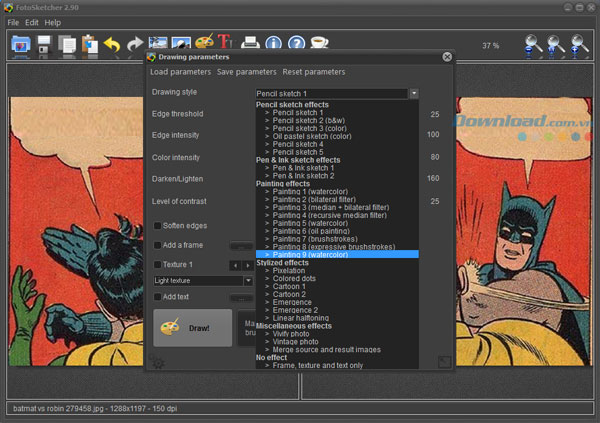Viewport: 600px width, 423px height.
Task: Print the picture with the printer icon
Action: coord(250,42)
